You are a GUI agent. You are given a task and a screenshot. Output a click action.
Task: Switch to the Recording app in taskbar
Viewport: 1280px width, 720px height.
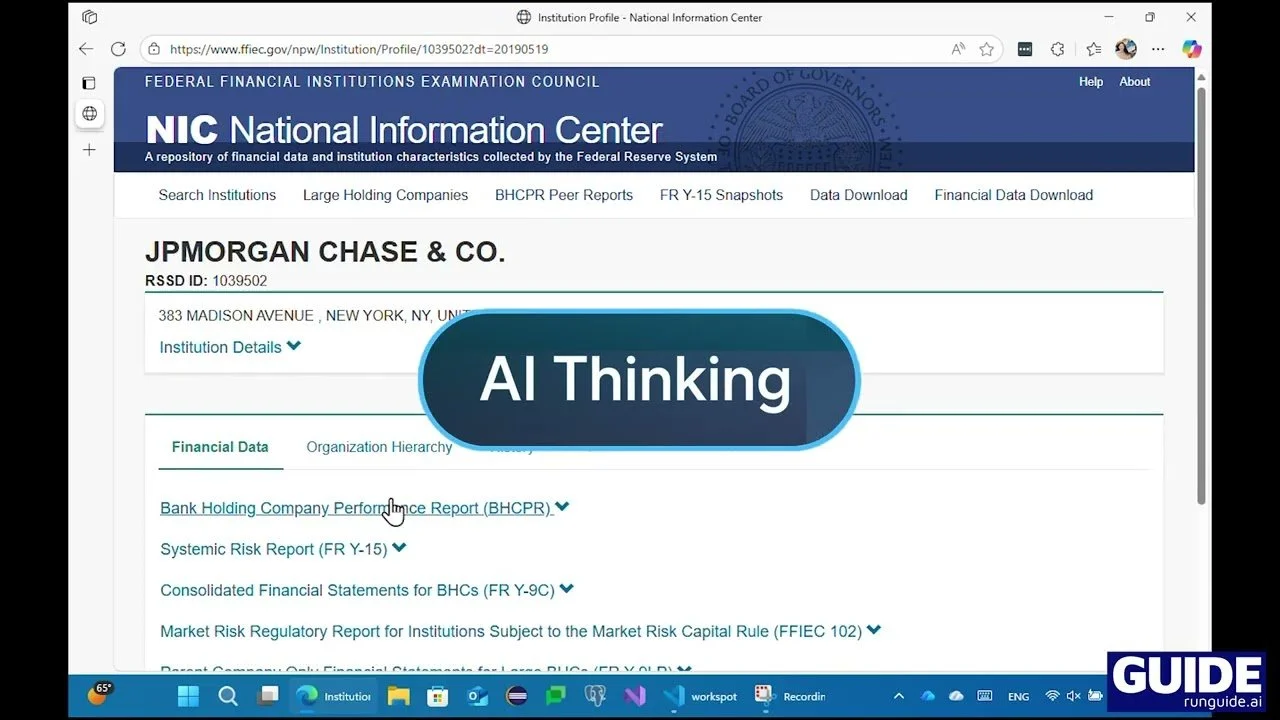point(790,696)
